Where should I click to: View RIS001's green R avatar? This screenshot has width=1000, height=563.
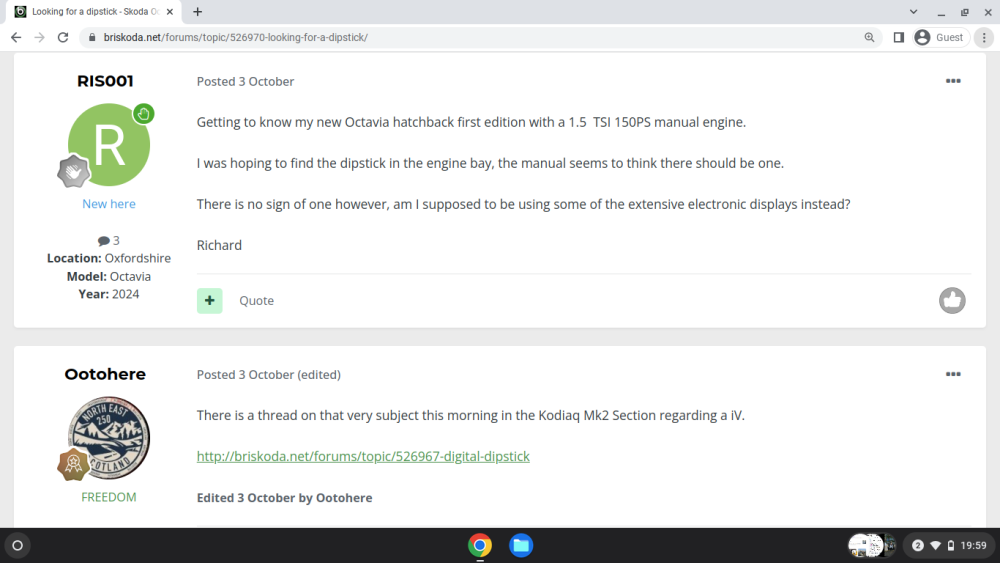pyautogui.click(x=109, y=145)
